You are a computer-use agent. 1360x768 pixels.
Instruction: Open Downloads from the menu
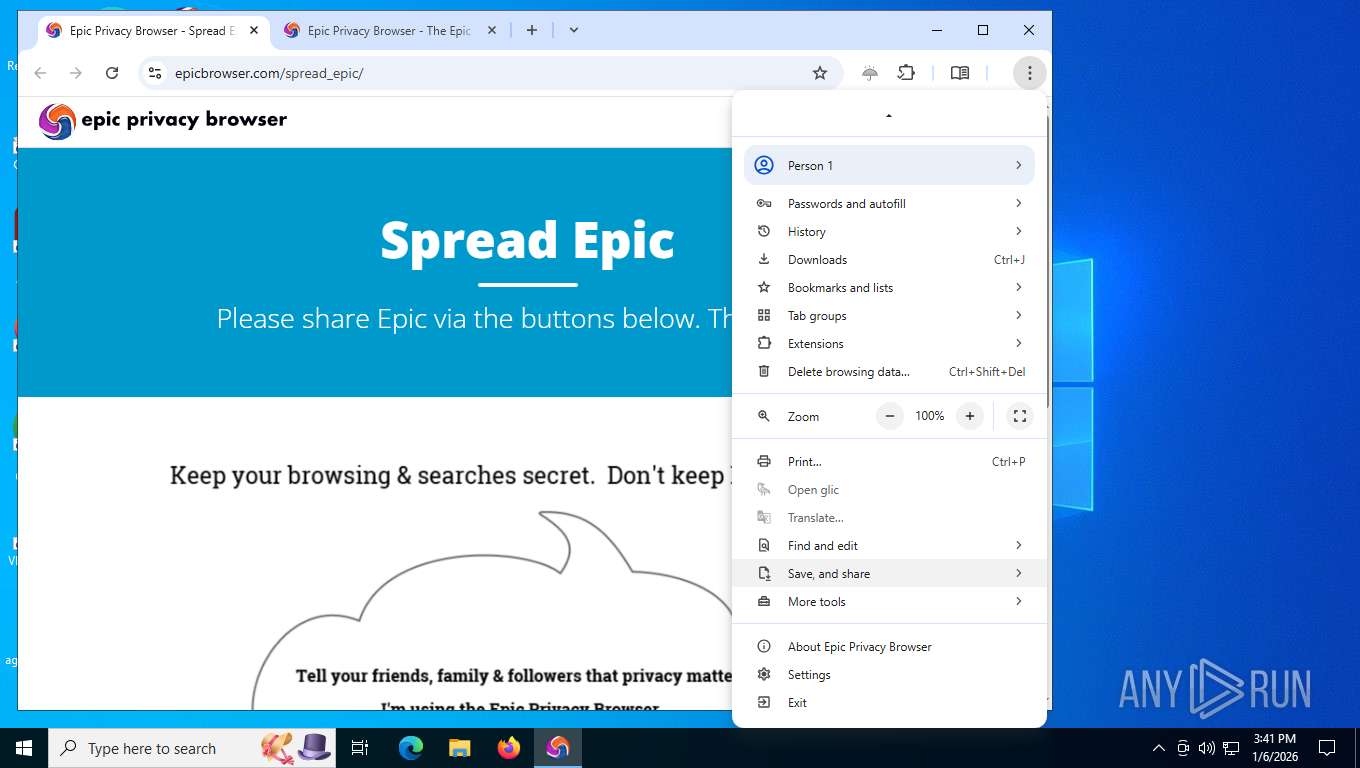point(889,259)
